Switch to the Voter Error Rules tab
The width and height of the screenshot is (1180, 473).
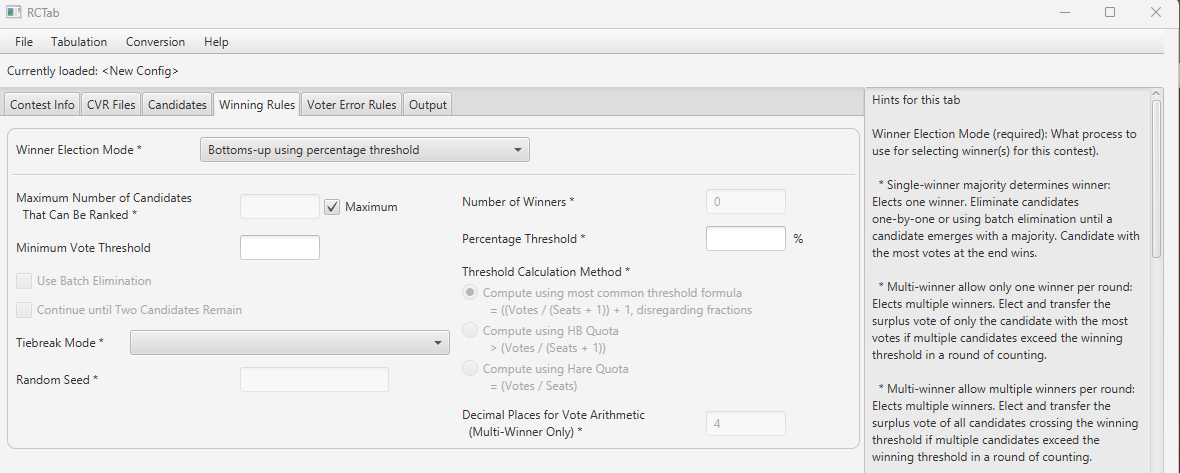point(351,105)
